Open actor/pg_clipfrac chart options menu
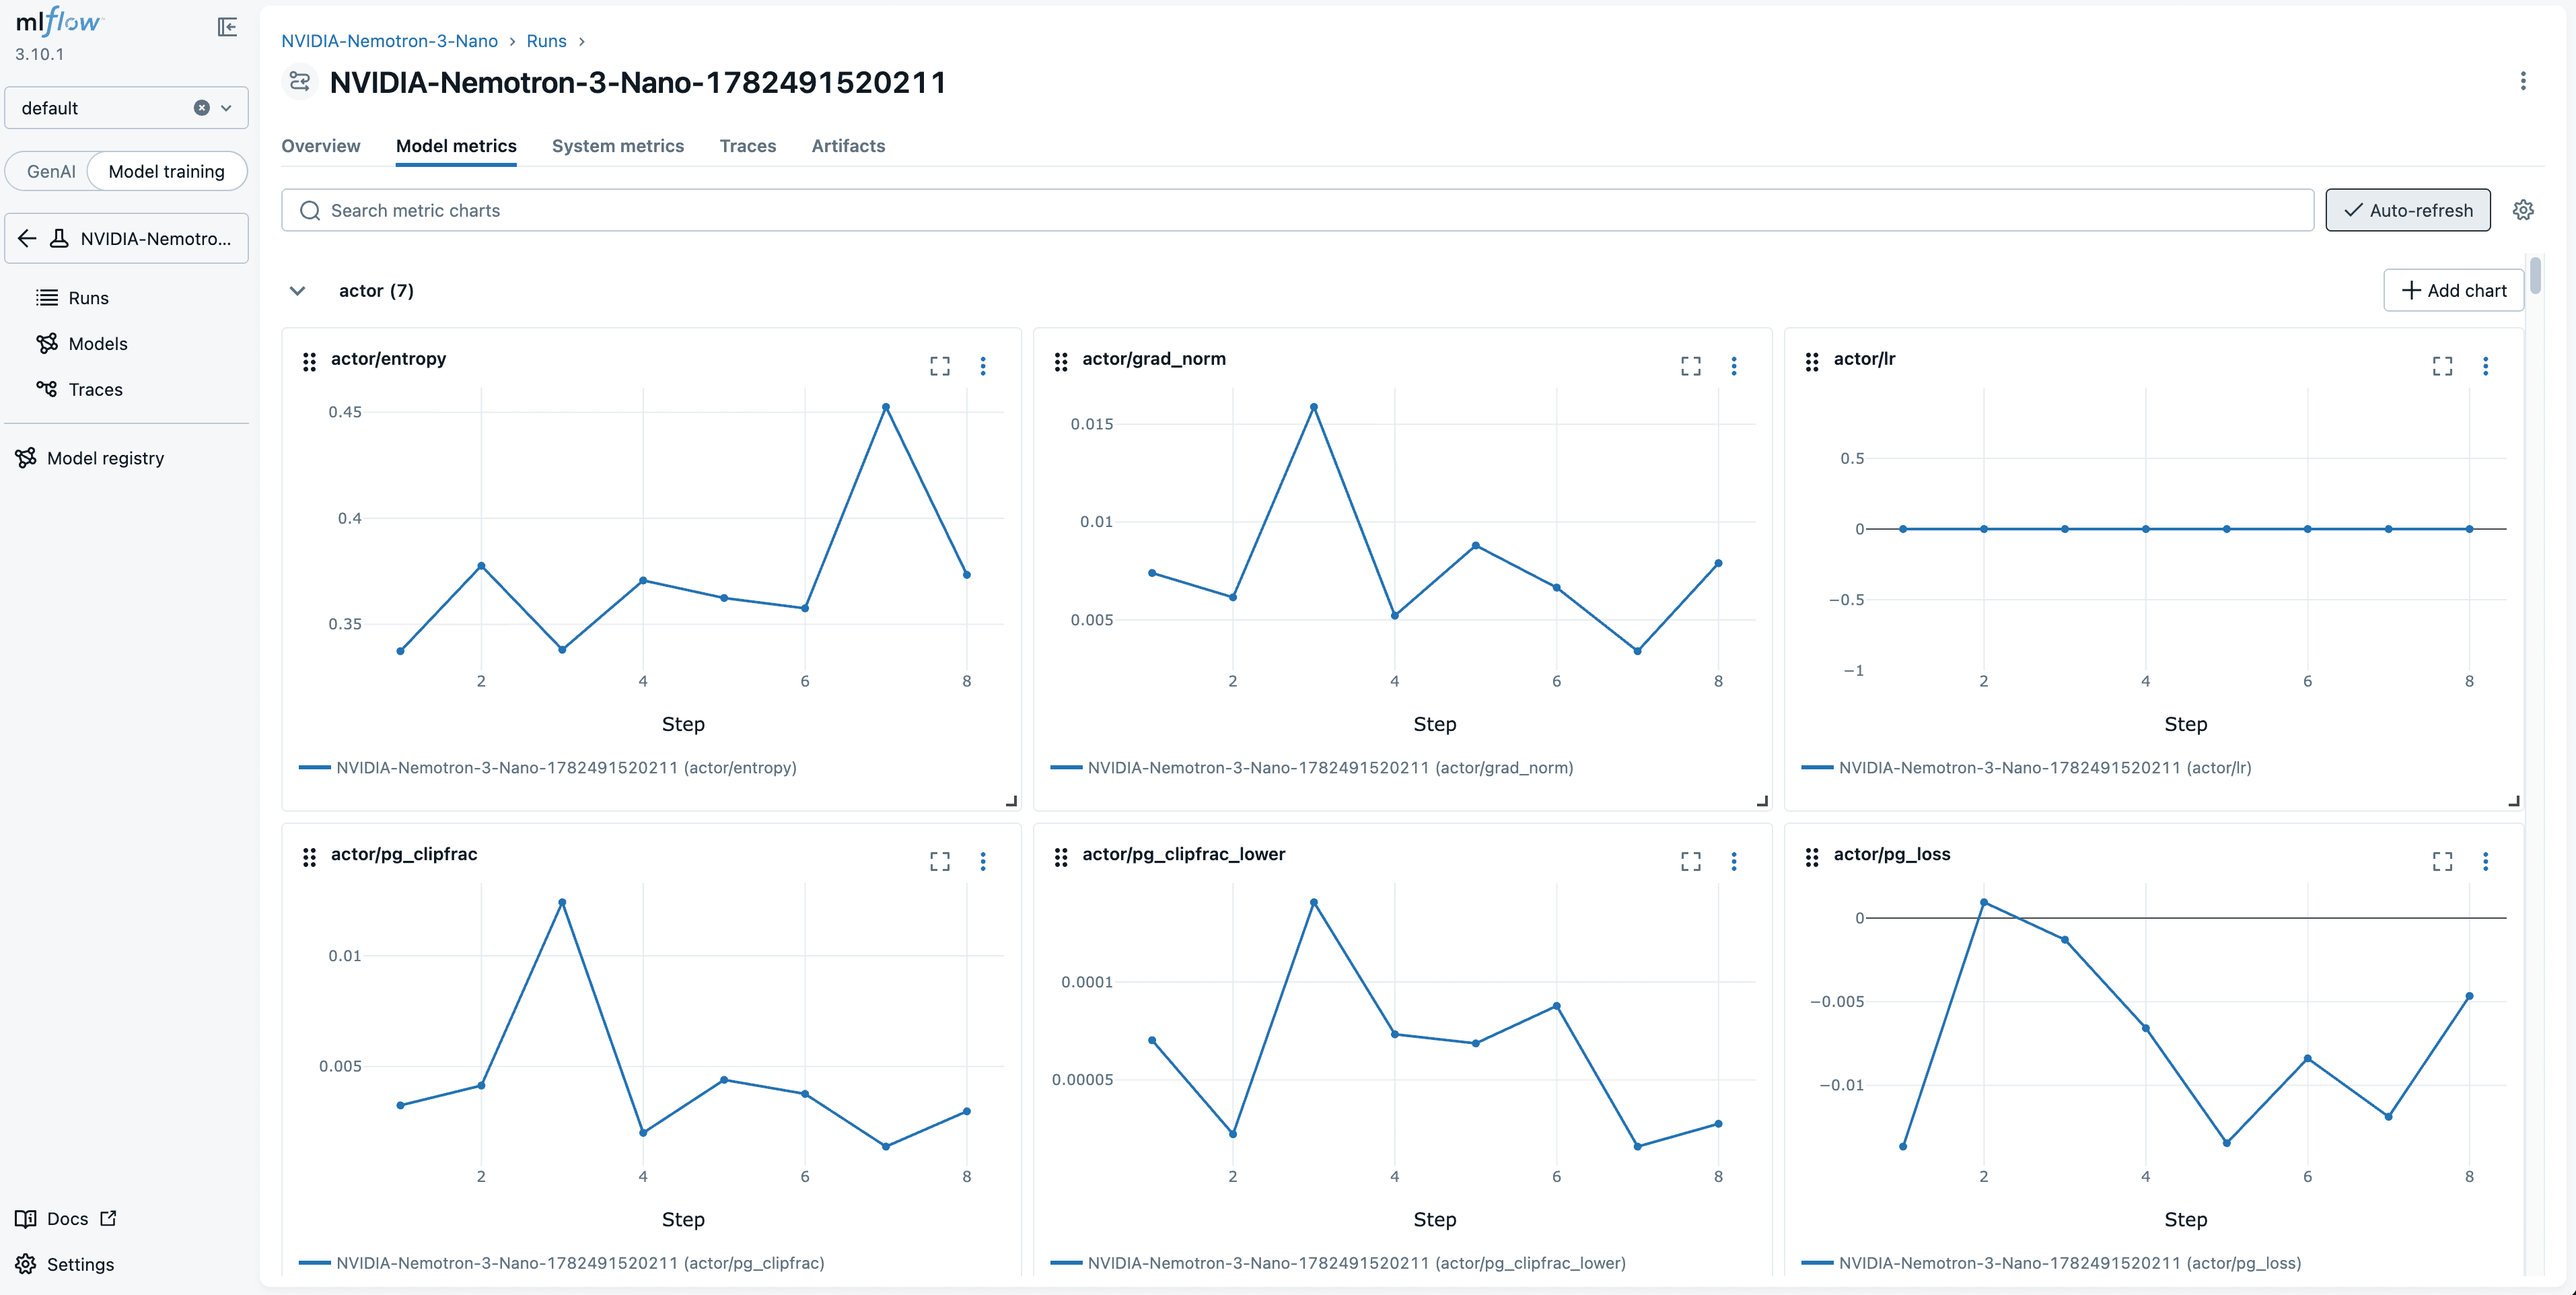Screen dimensions: 2576x1295 pyautogui.click(x=983, y=861)
